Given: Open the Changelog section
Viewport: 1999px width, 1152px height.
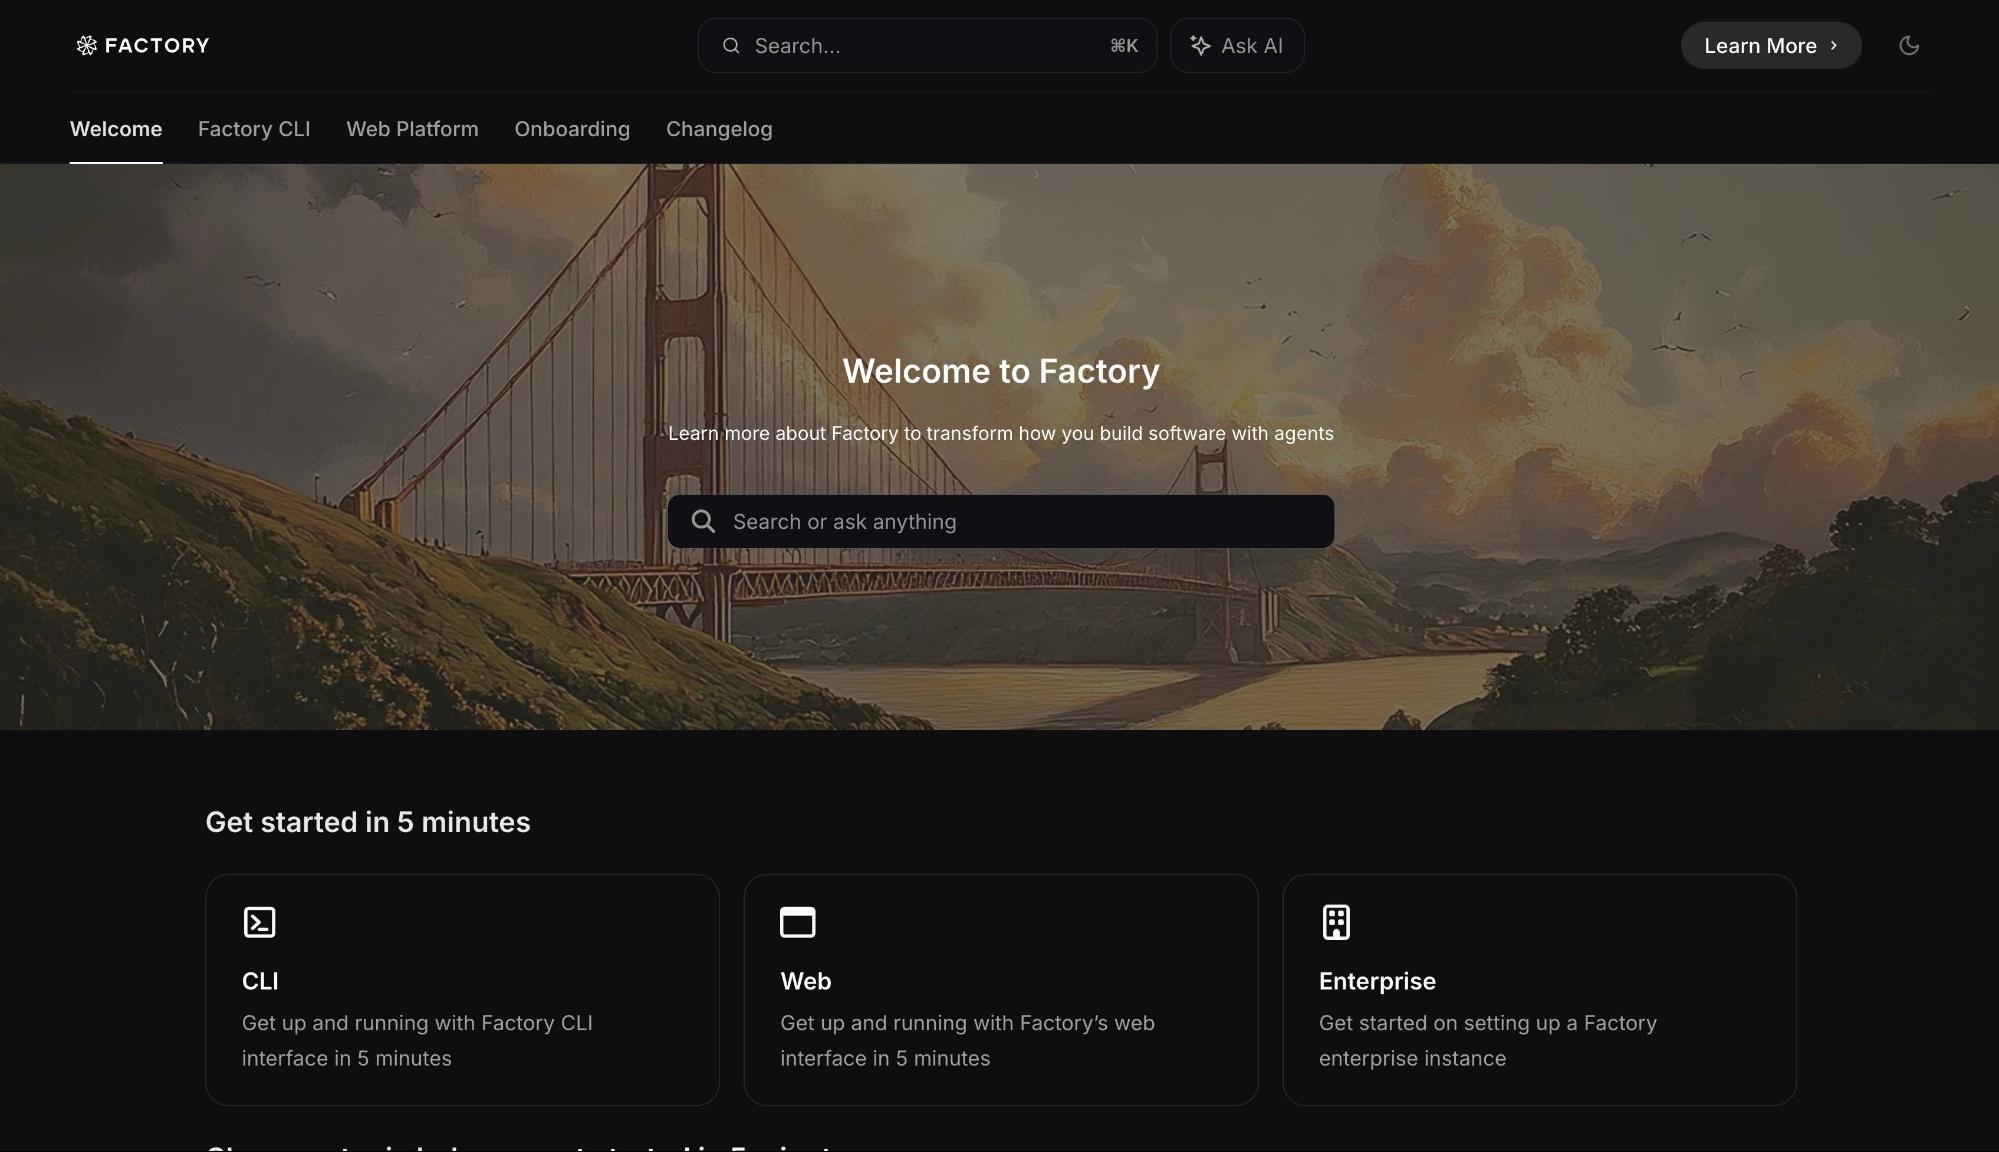Looking at the screenshot, I should tap(719, 129).
